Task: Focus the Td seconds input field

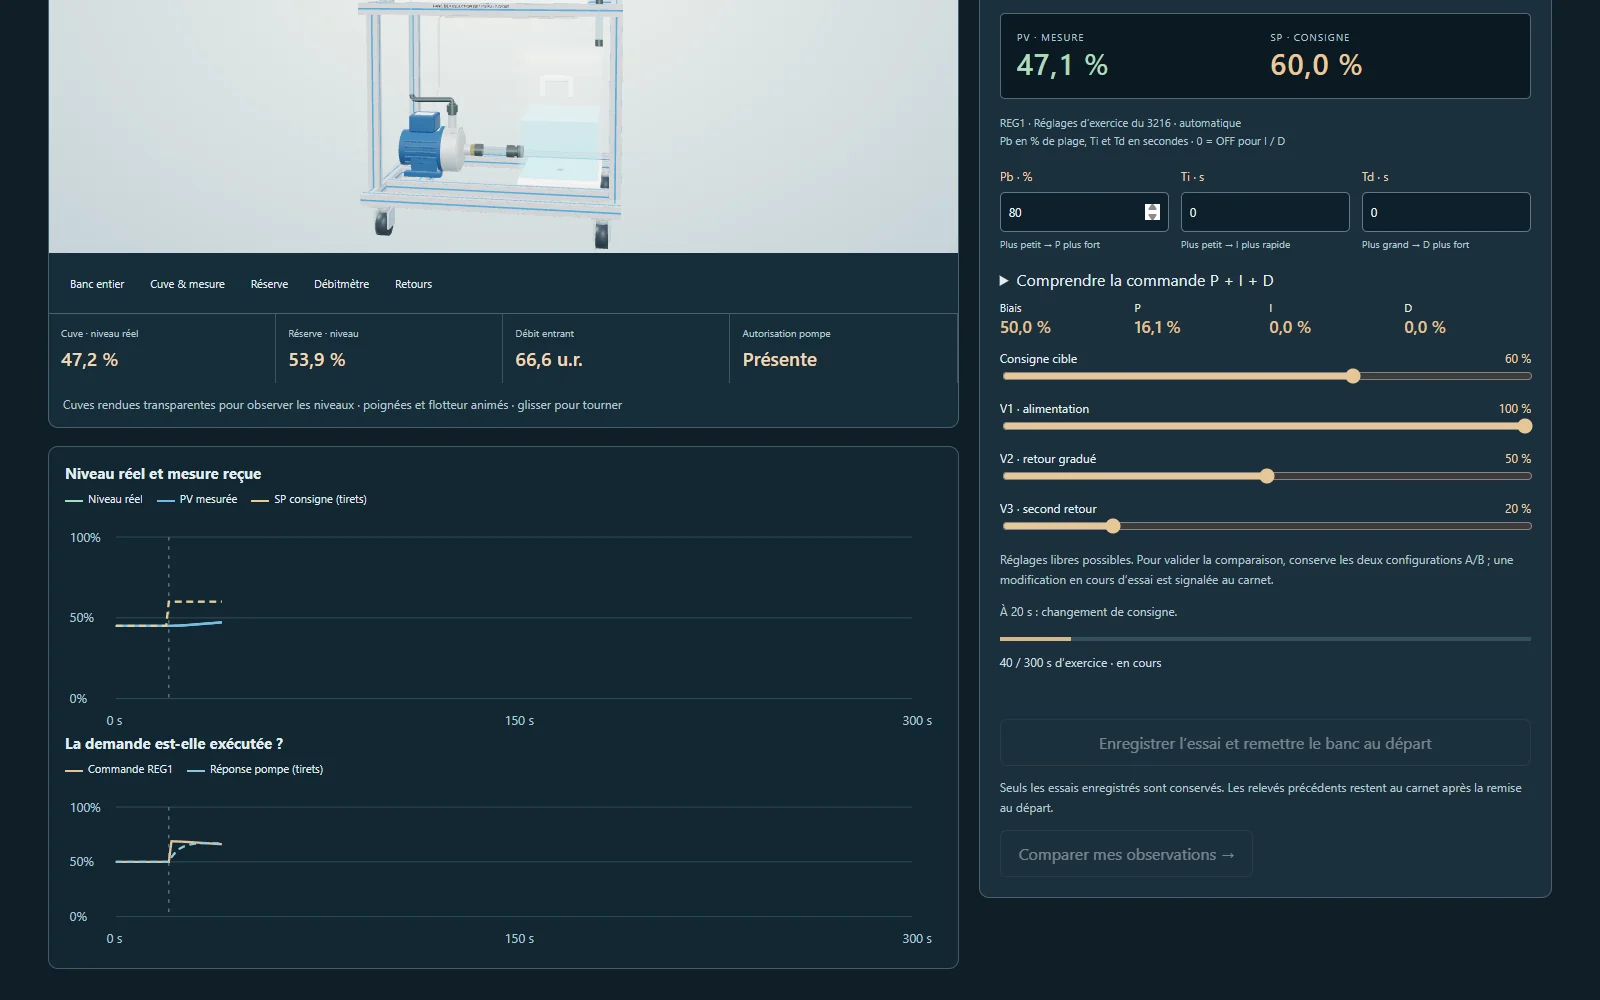Action: (x=1446, y=212)
